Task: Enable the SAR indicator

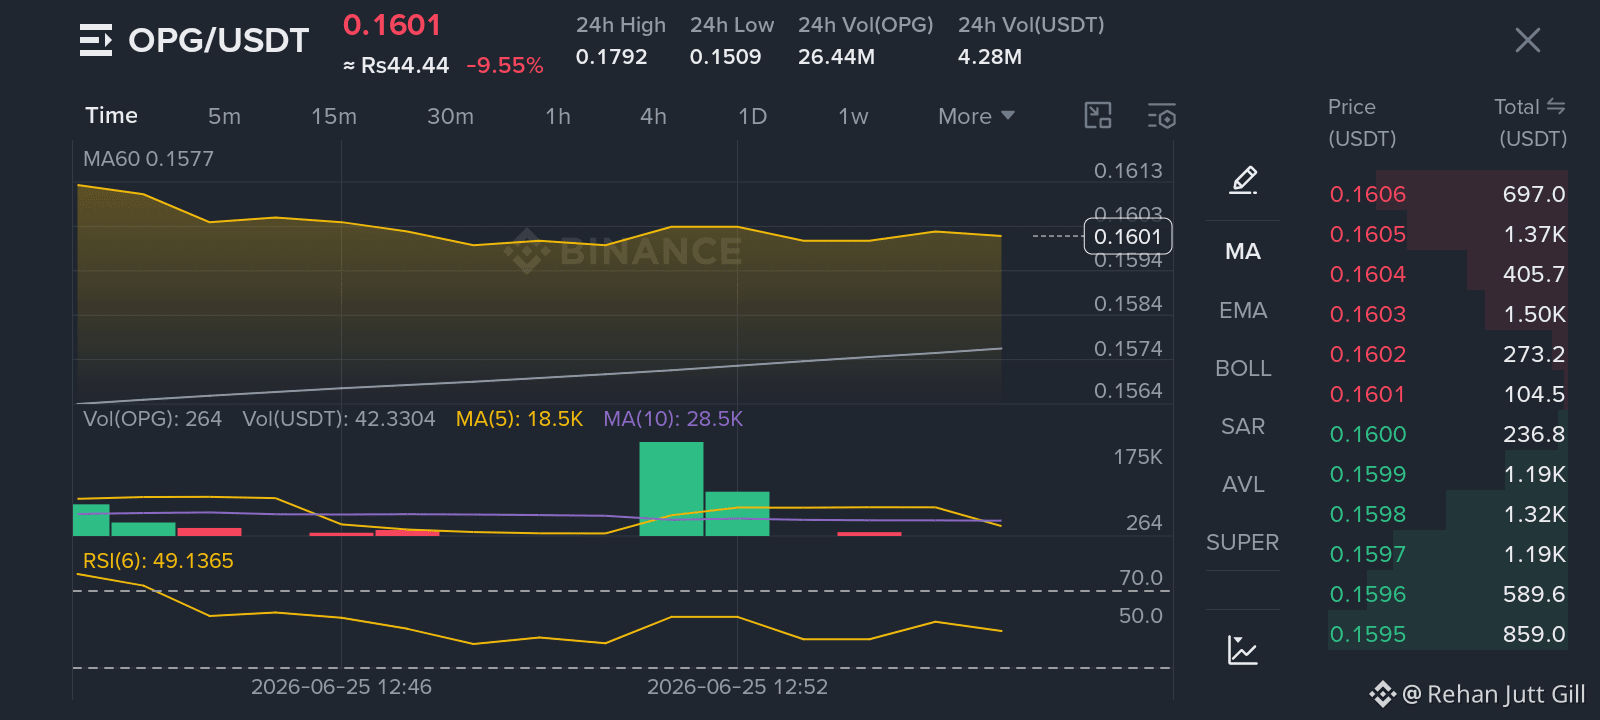Action: click(x=1243, y=426)
